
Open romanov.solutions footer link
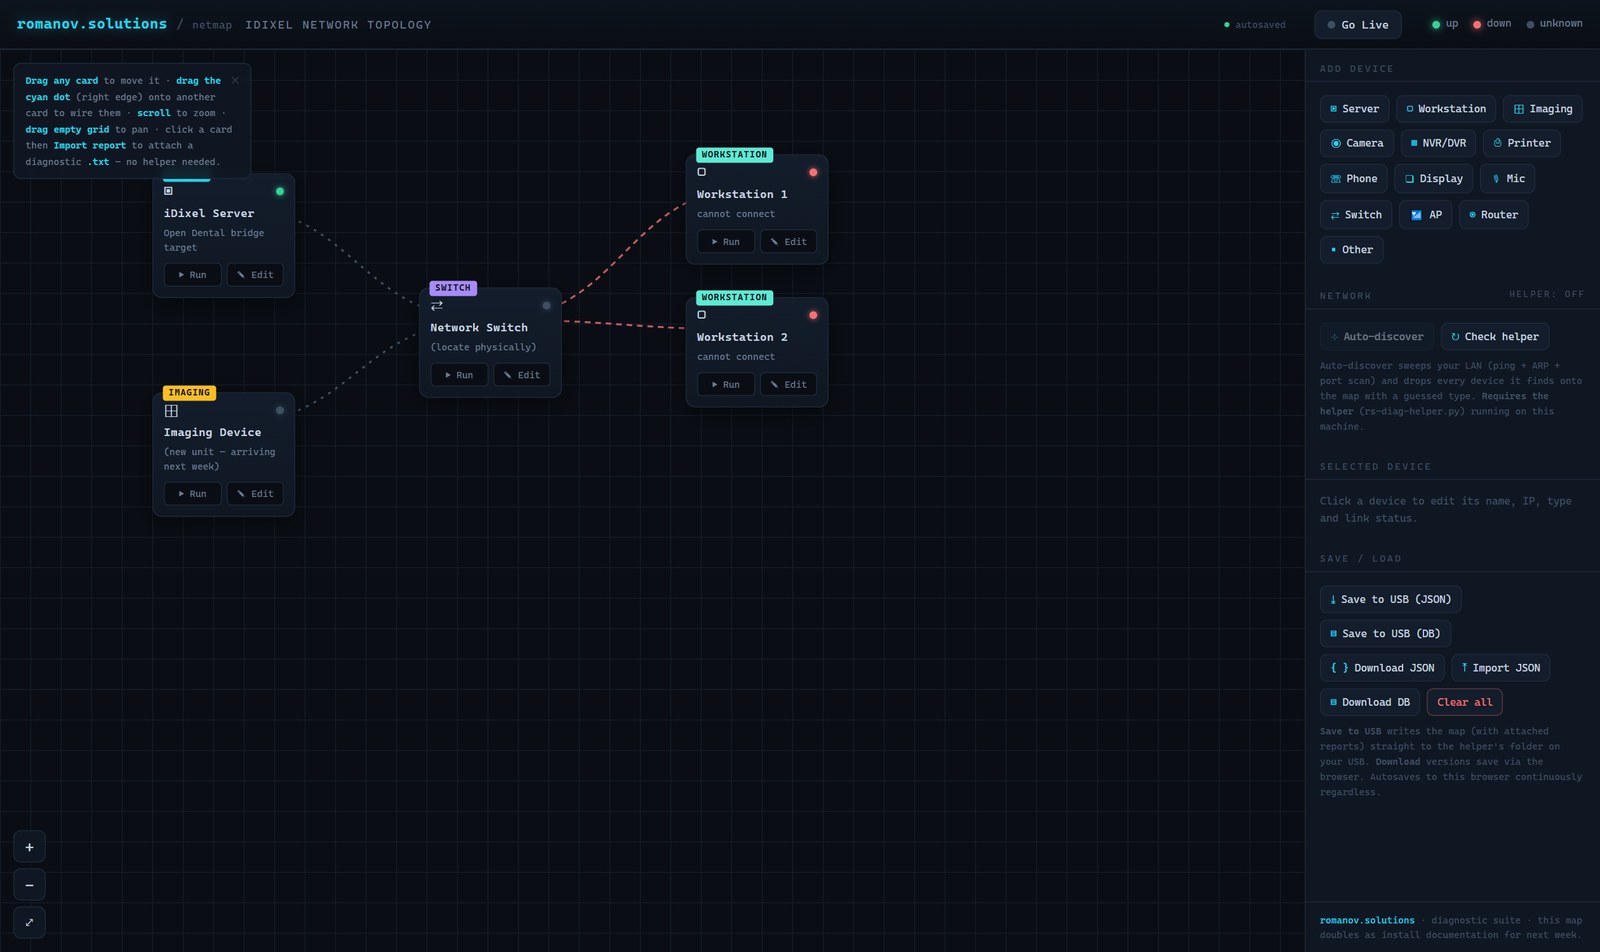1367,921
